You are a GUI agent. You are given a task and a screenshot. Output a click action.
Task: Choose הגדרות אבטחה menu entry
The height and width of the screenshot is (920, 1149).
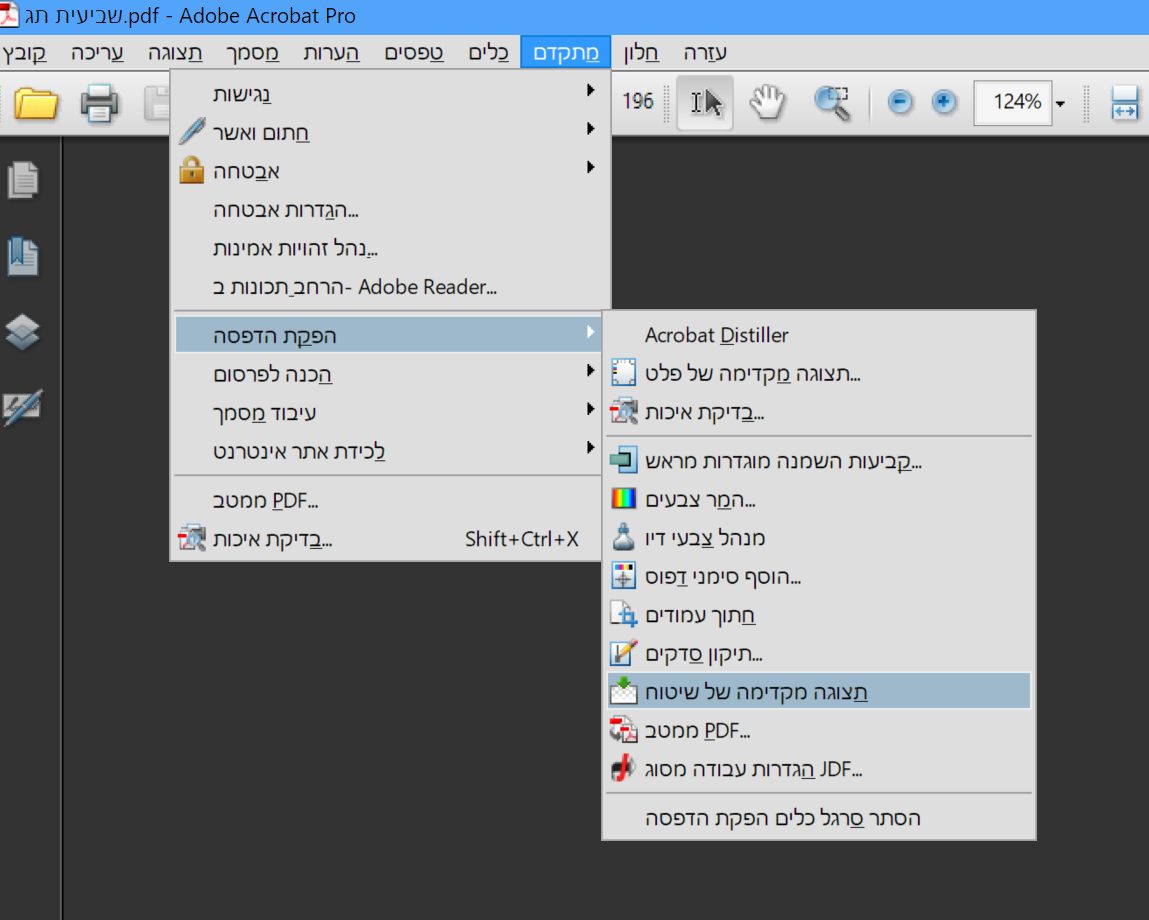coord(388,210)
